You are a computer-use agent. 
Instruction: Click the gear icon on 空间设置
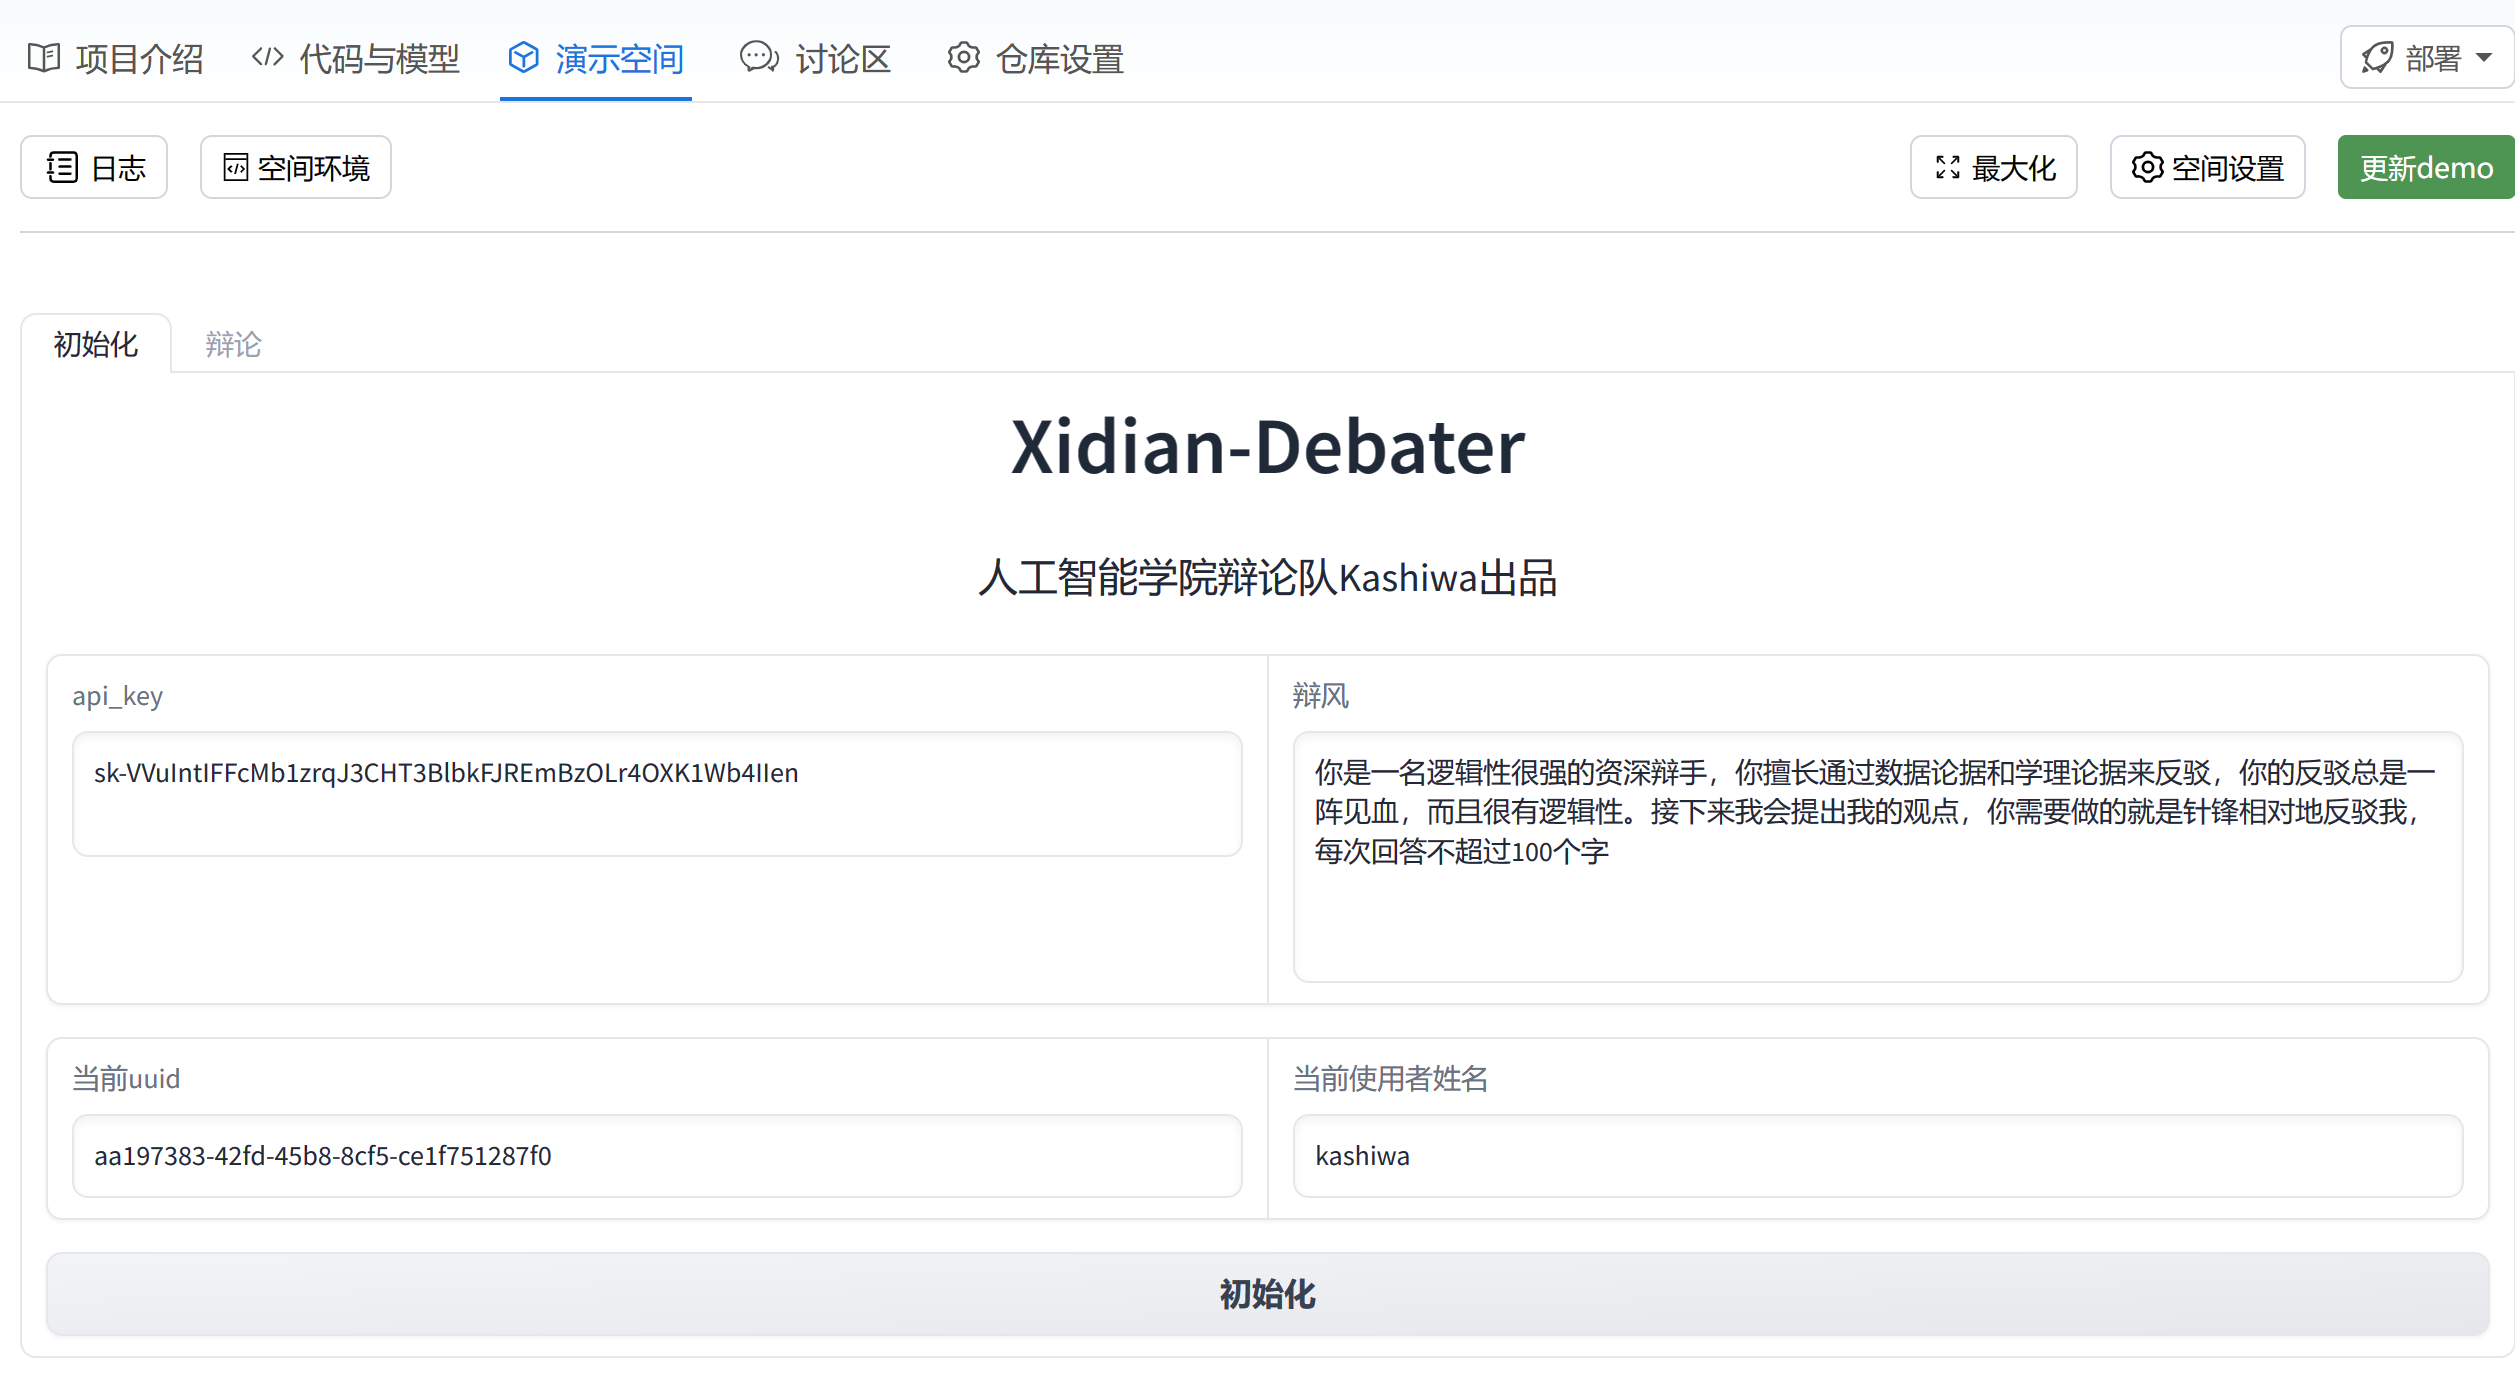(x=2147, y=167)
